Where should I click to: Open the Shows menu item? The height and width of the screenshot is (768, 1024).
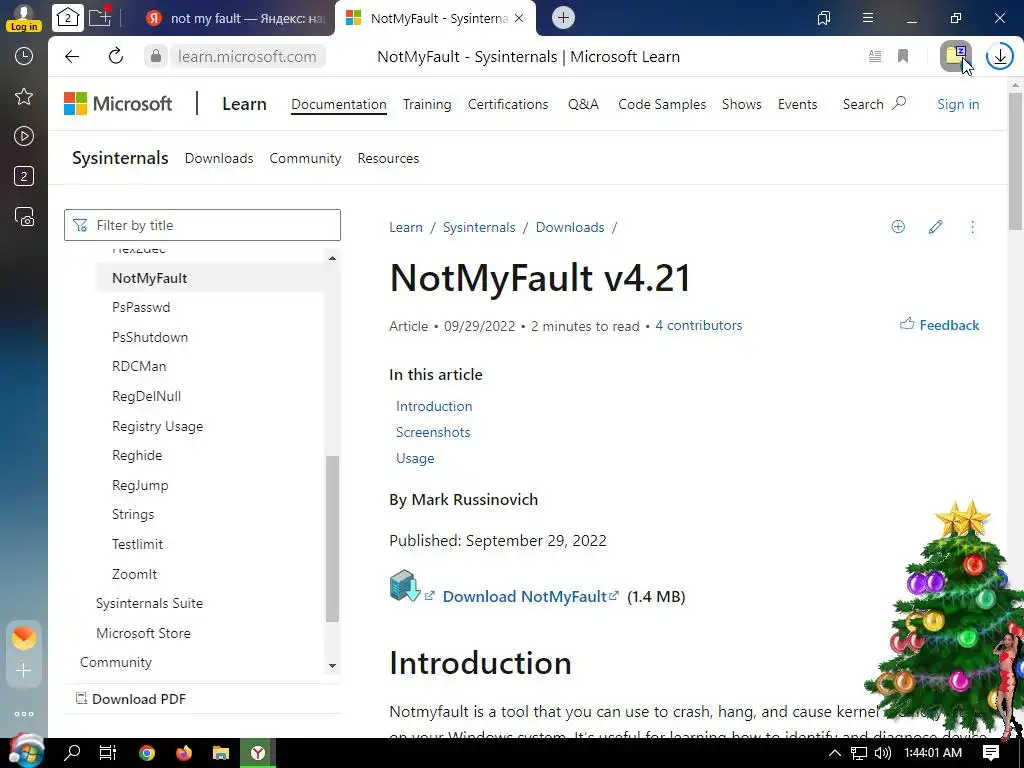coord(742,104)
